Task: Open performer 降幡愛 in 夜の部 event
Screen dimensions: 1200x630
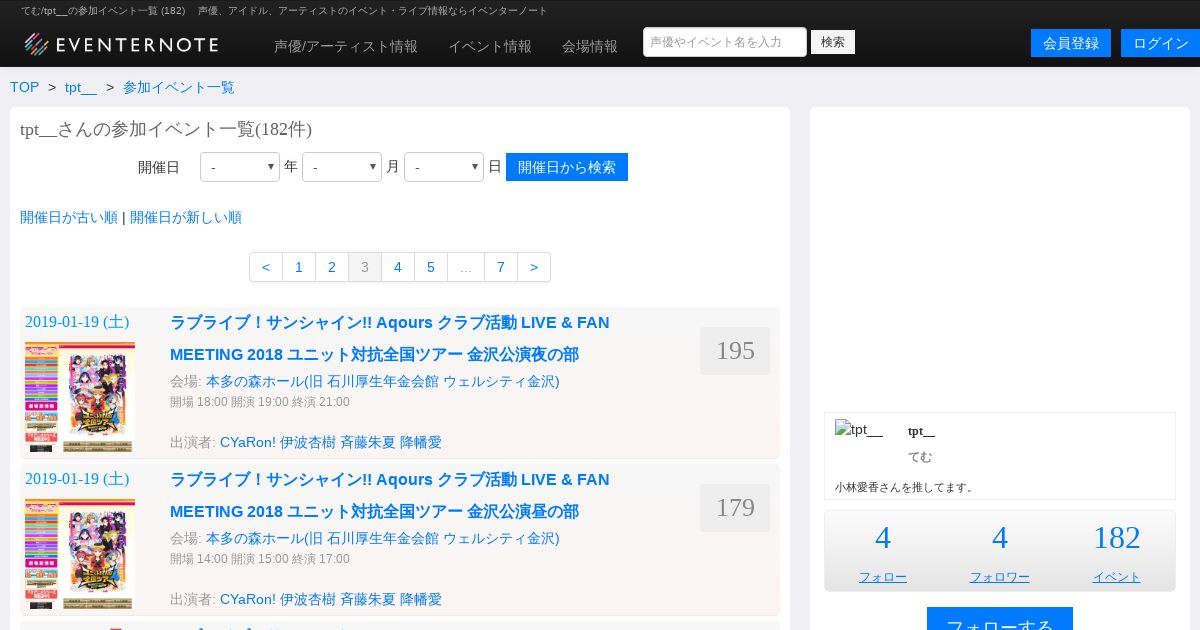Action: (x=421, y=442)
